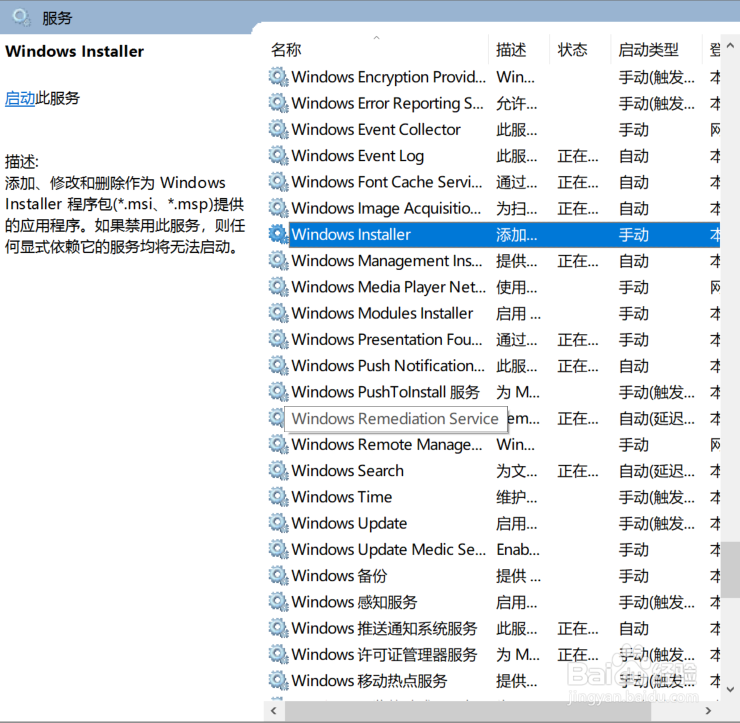The width and height of the screenshot is (740, 723).
Task: Select Windows Remediation Service name
Action: (395, 419)
